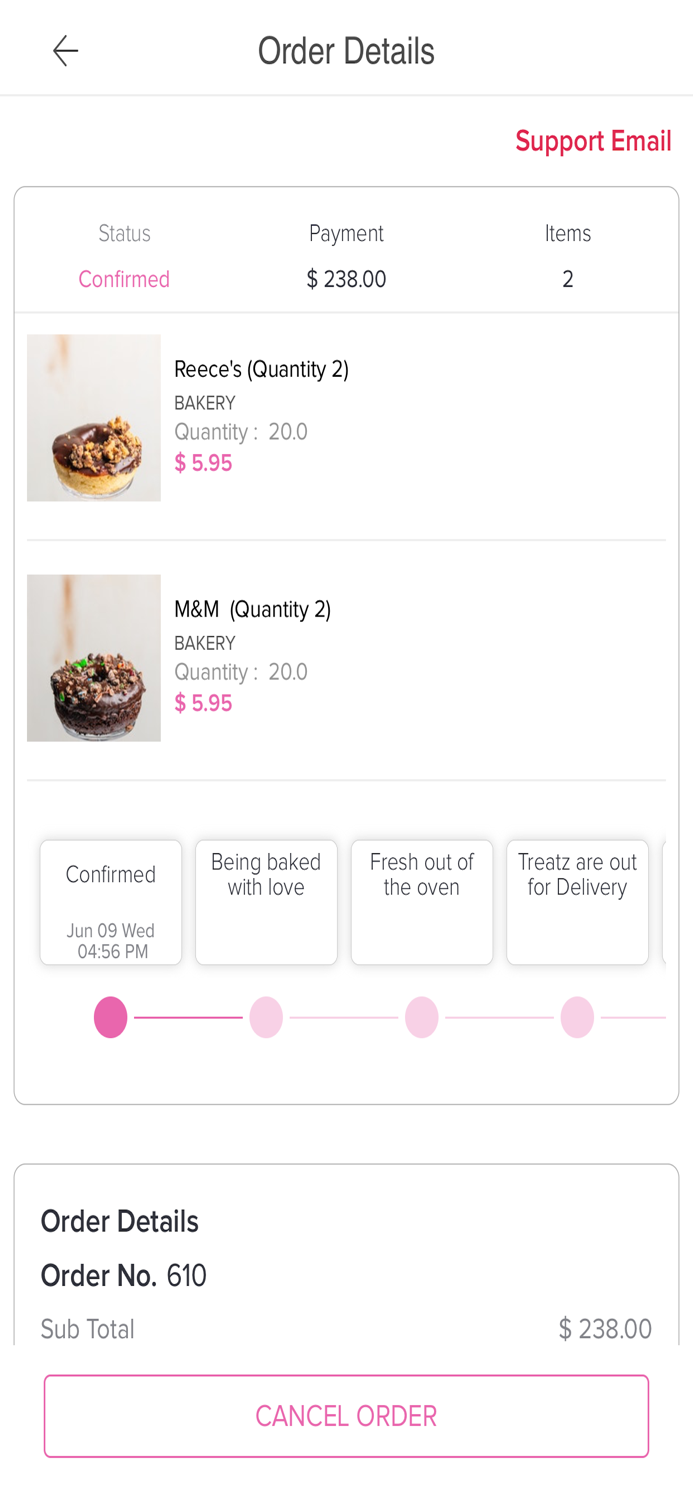
Task: Select the 'Treatz are out for Delivery' card
Action: [577, 901]
